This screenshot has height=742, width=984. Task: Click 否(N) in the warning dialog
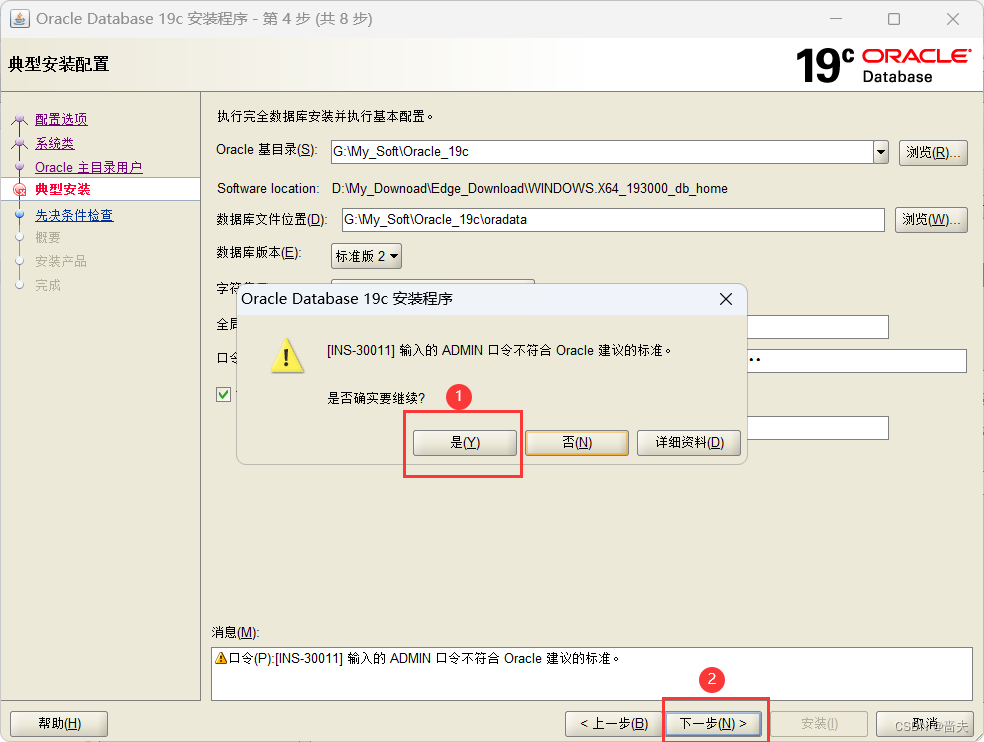[577, 443]
